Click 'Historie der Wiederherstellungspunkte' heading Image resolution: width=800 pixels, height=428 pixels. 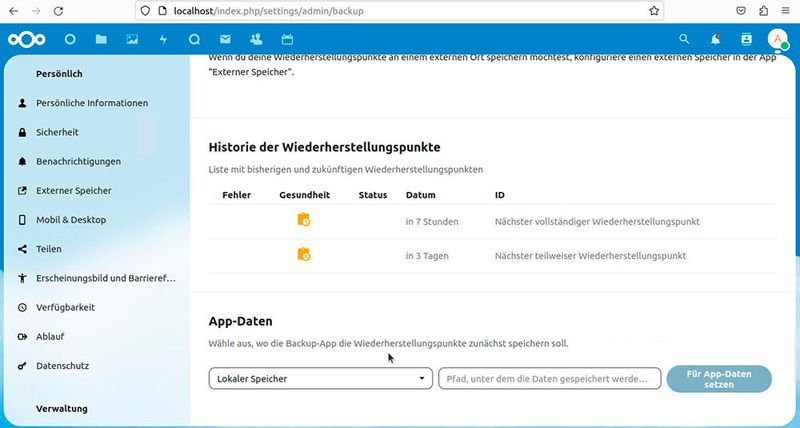324,147
